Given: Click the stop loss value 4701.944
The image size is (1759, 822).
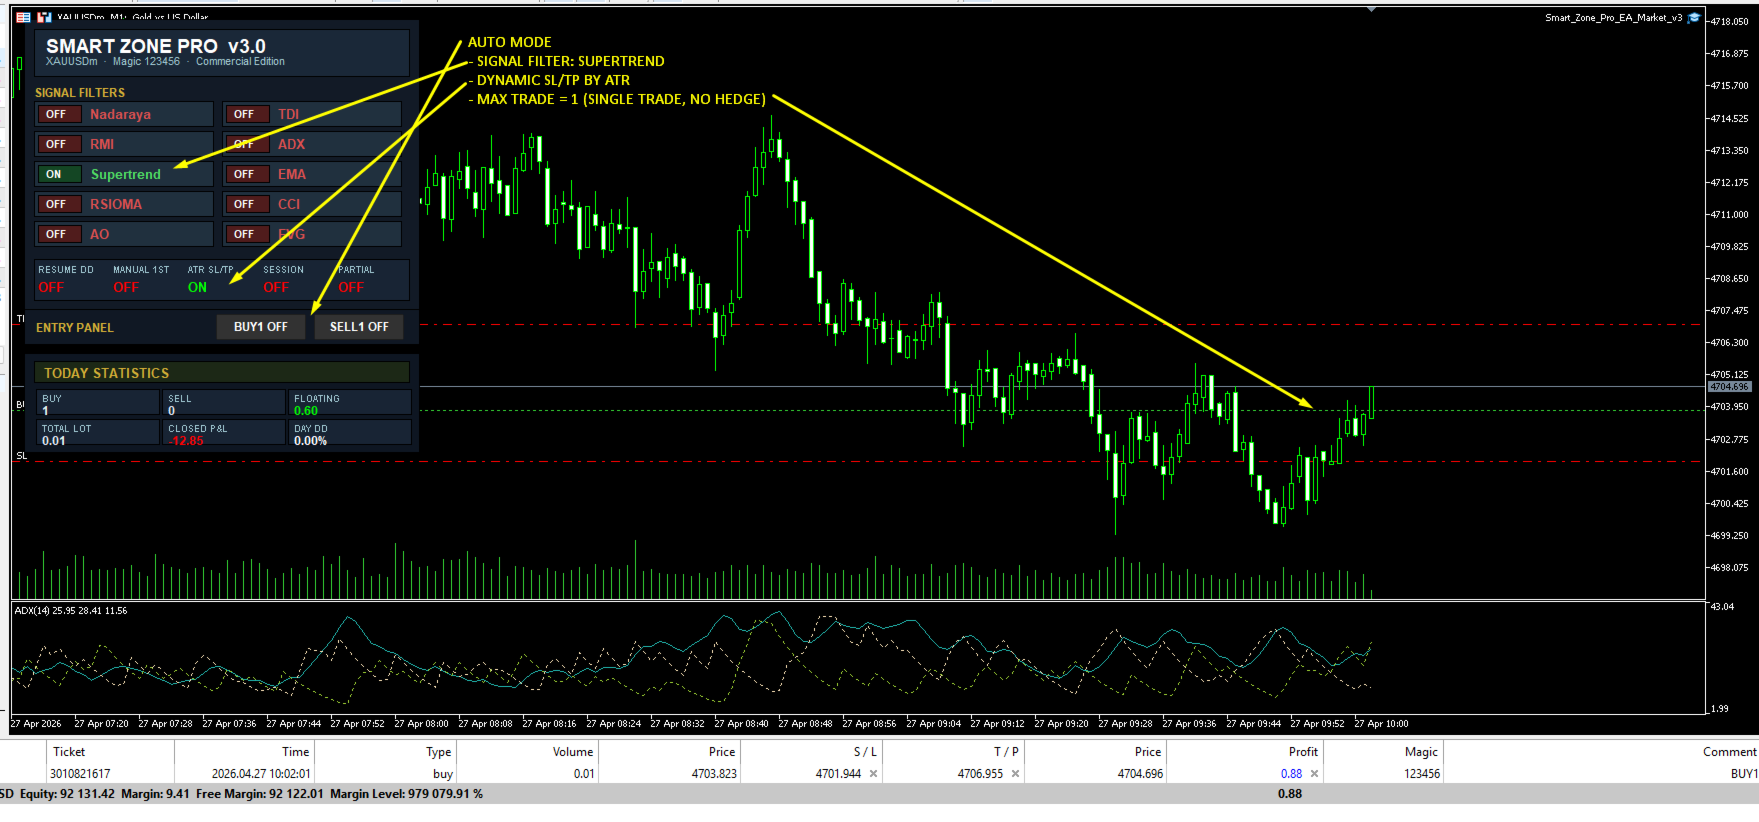Looking at the screenshot, I should click(x=838, y=774).
